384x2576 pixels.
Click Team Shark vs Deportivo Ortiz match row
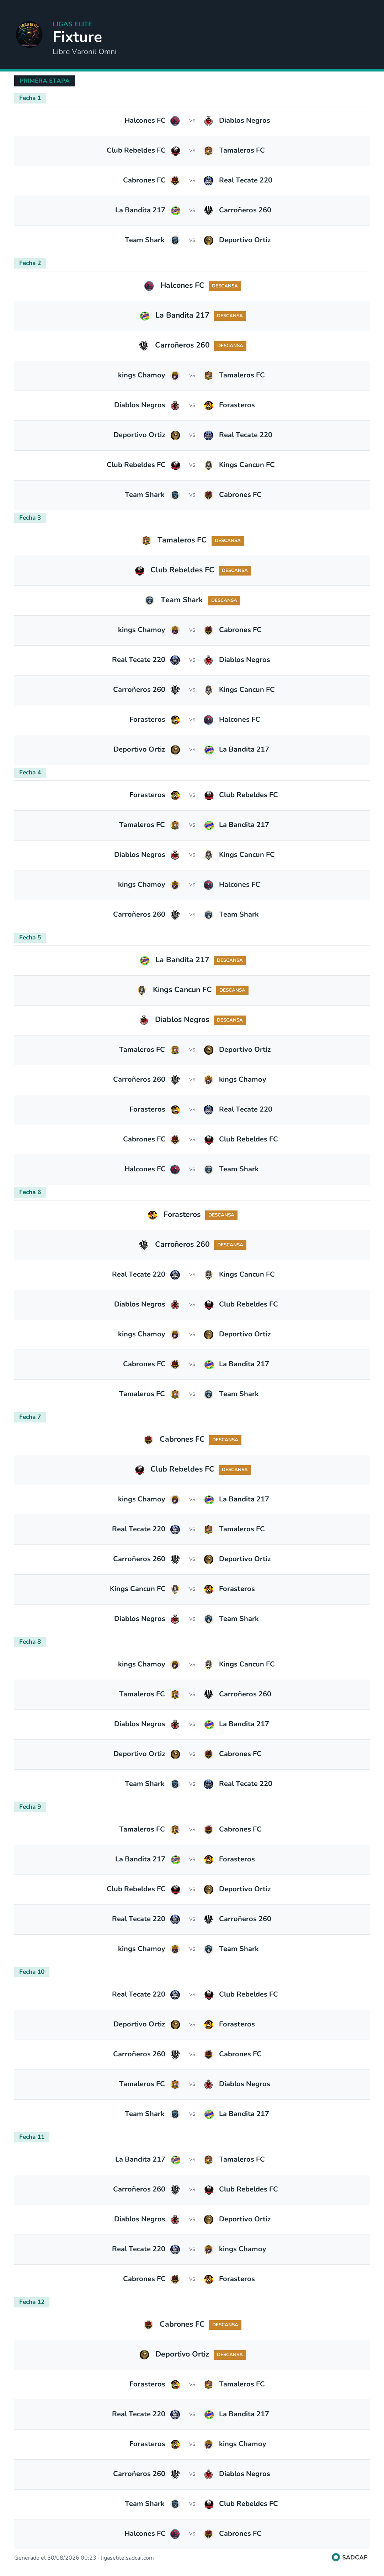click(192, 240)
